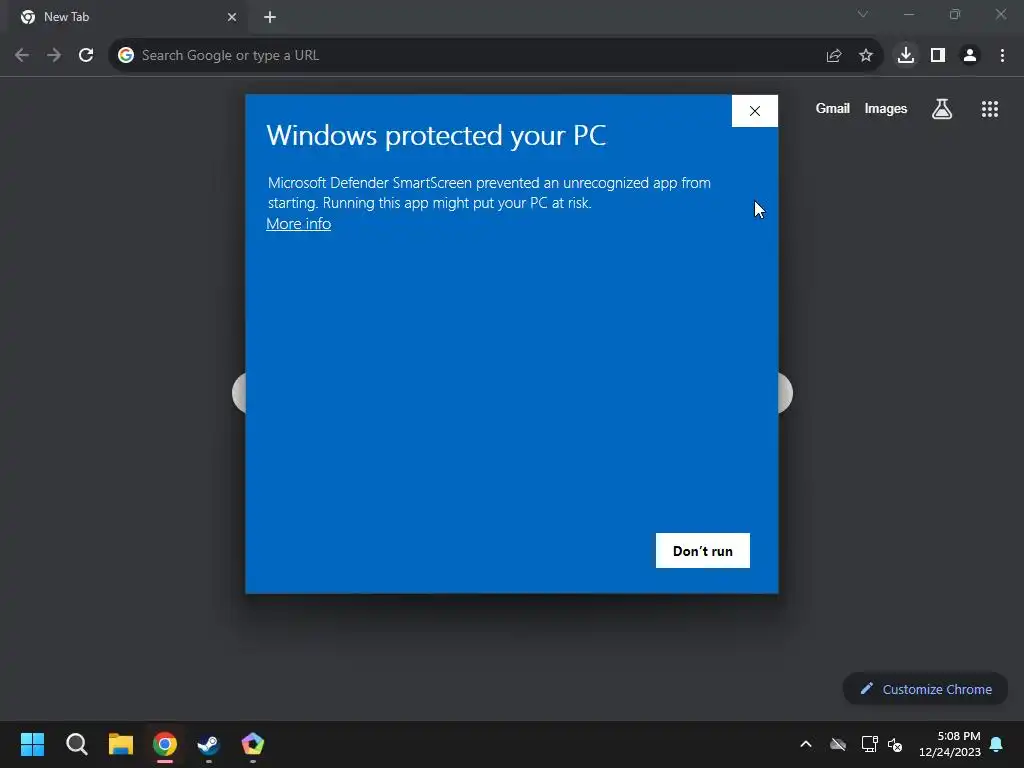This screenshot has width=1024, height=768.
Task: Open Steam from the taskbar
Action: (209, 744)
